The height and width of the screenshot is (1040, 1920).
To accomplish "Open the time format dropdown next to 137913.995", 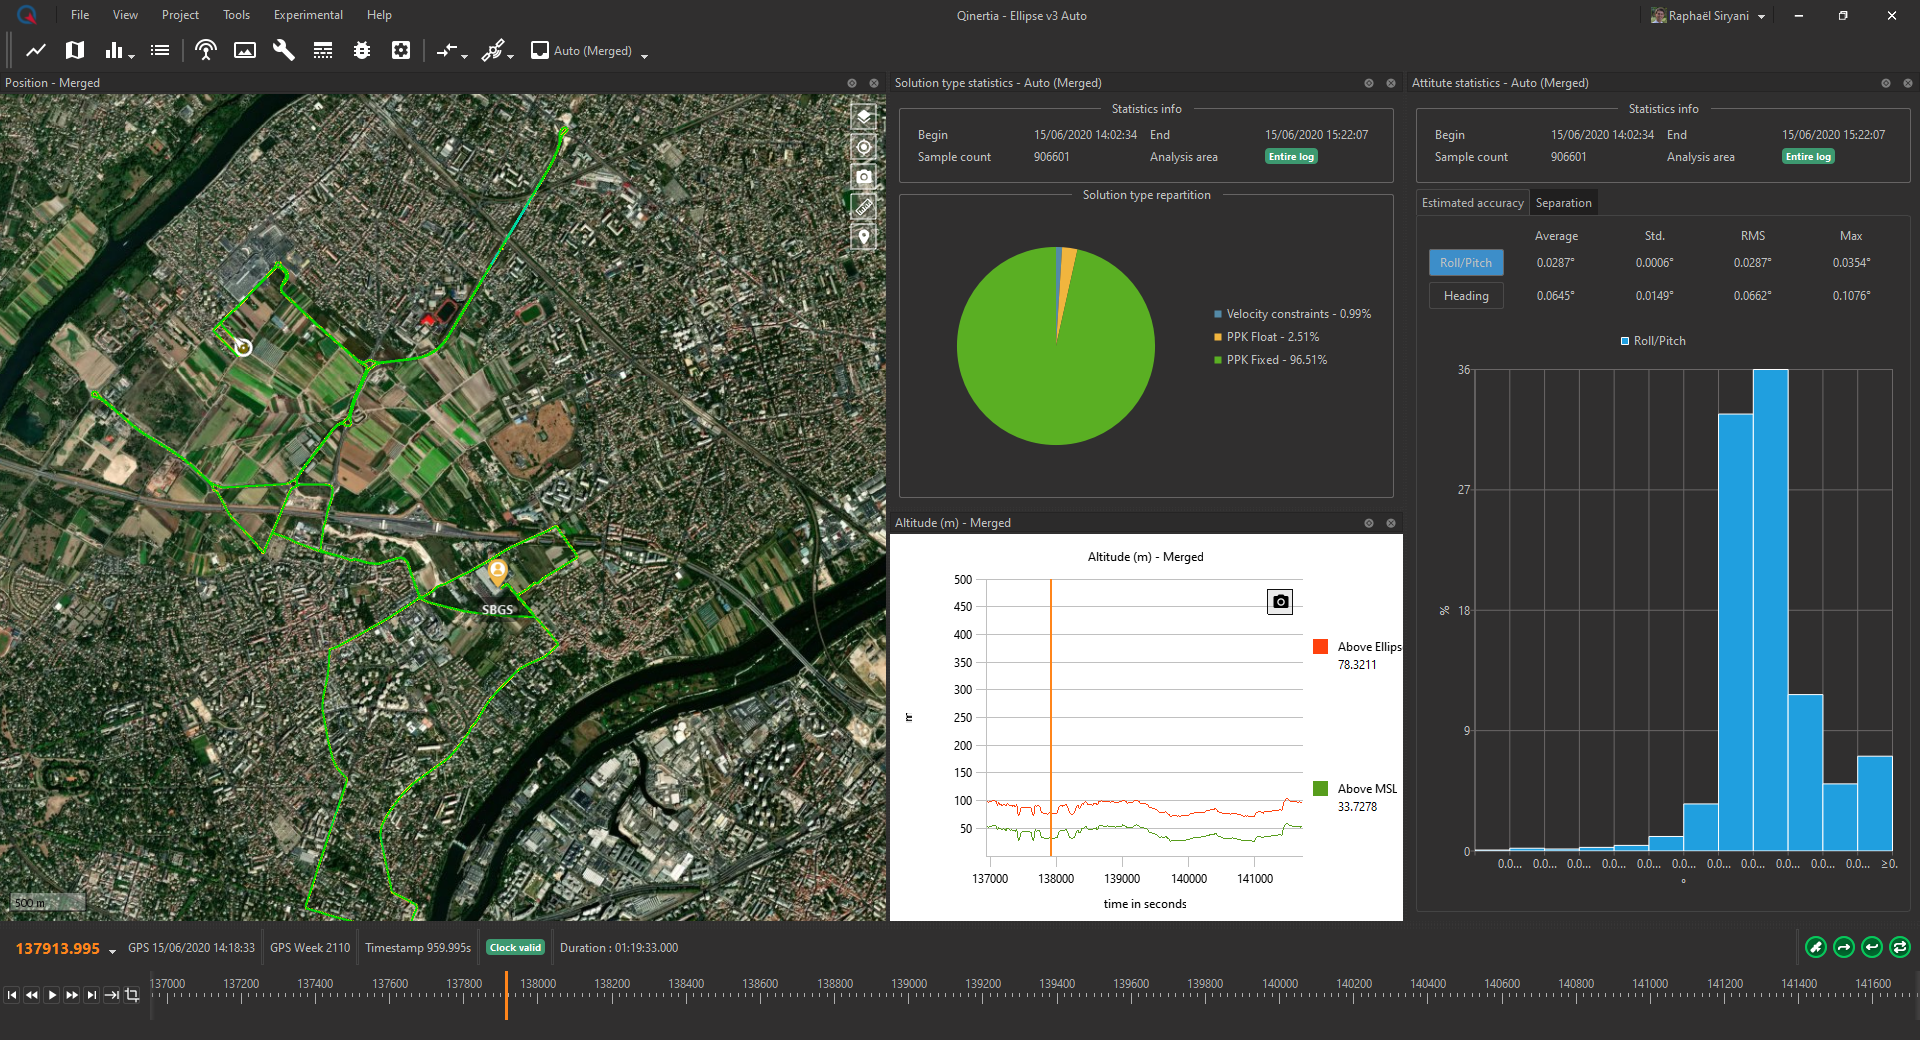I will (112, 950).
